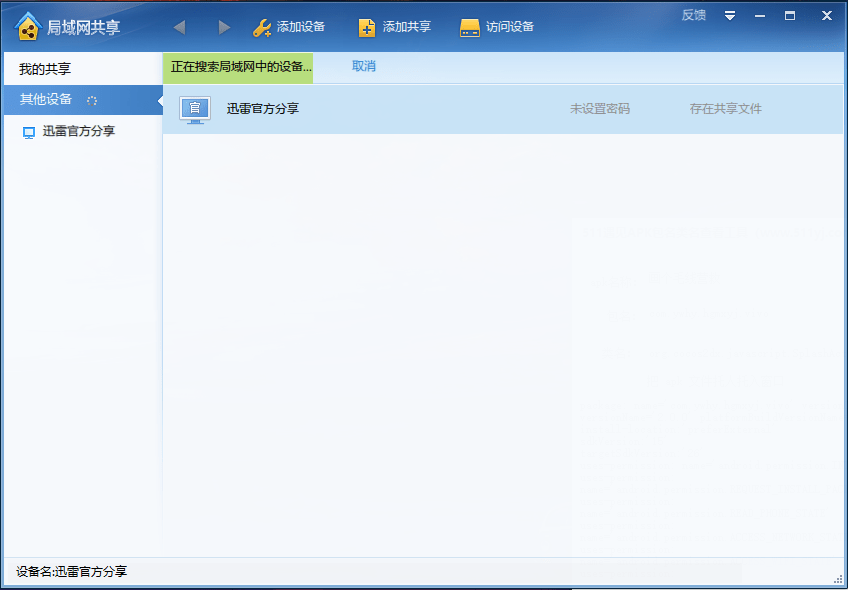Click the back navigation arrow
Viewport: 848px width, 590px height.
point(179,27)
